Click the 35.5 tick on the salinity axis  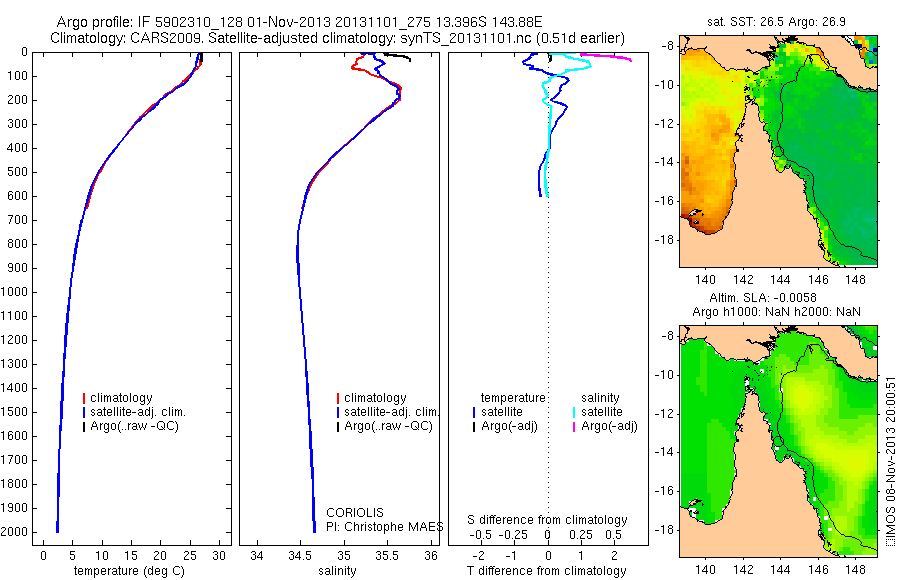pyautogui.click(x=387, y=556)
